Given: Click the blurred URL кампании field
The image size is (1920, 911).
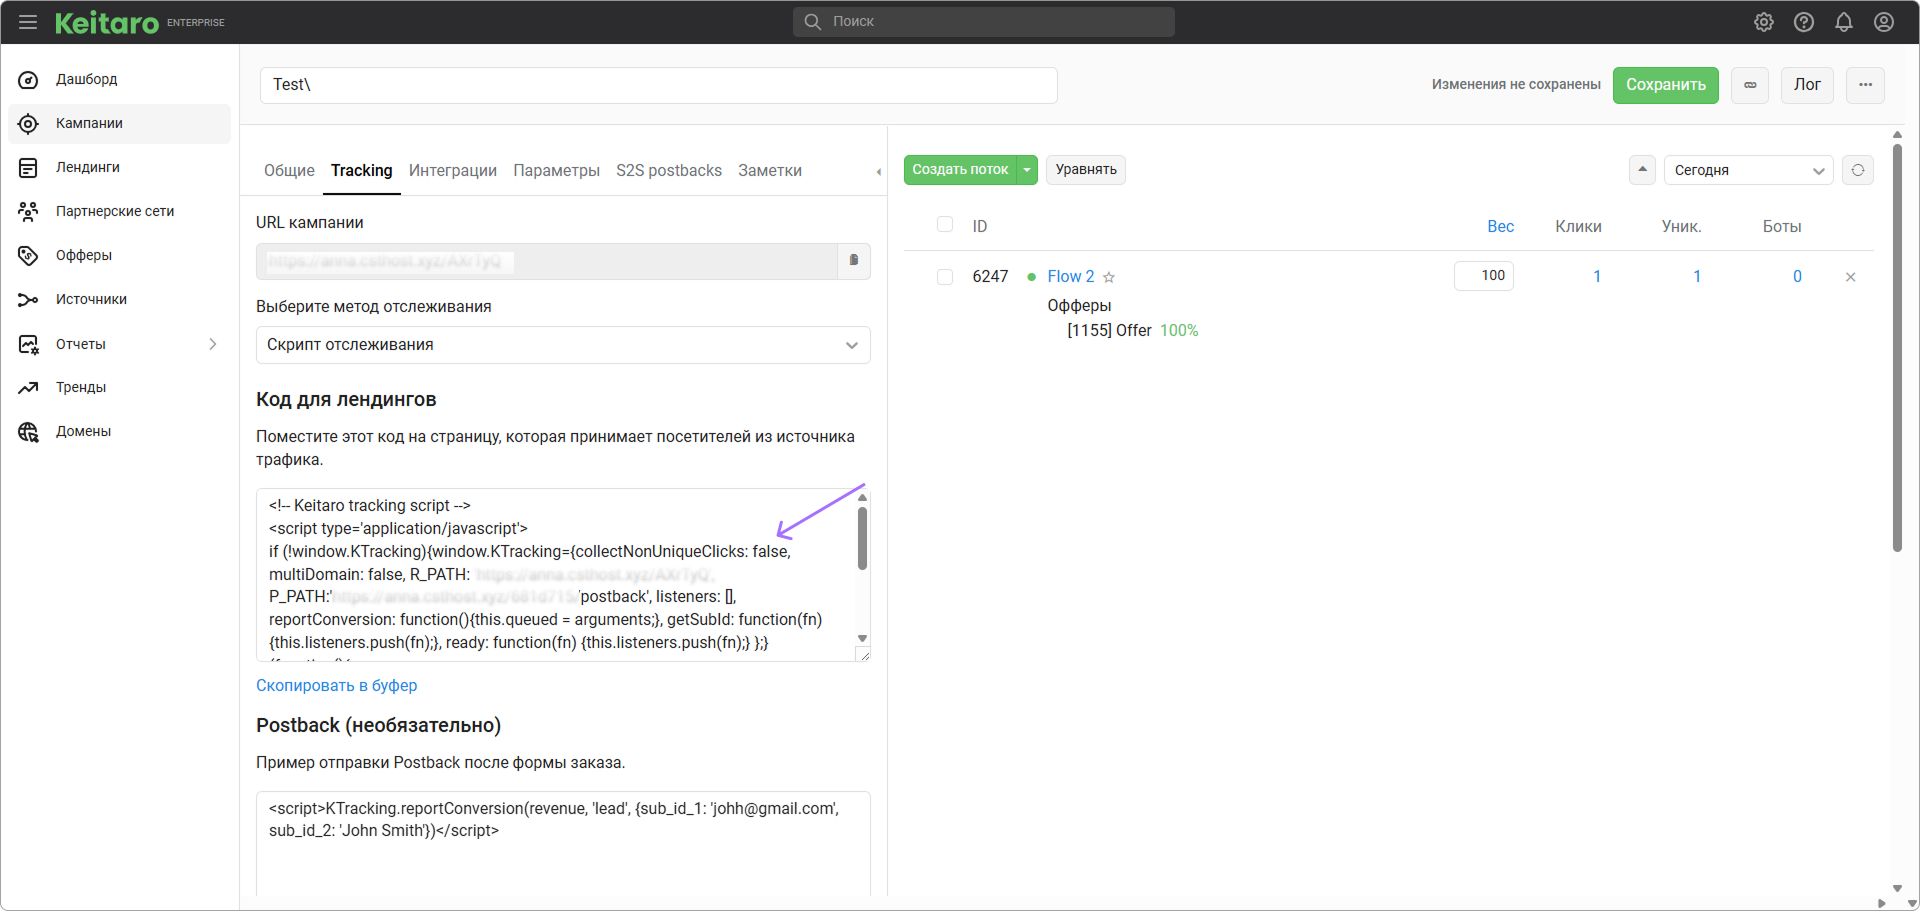Looking at the screenshot, I should [547, 261].
